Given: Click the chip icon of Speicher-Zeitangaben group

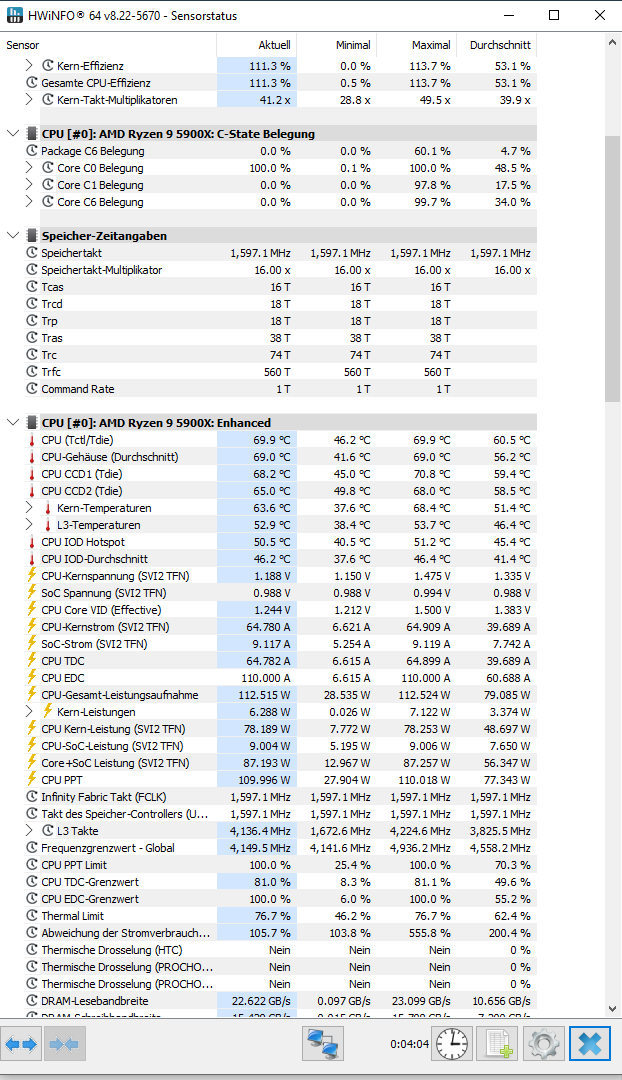Looking at the screenshot, I should [32, 236].
